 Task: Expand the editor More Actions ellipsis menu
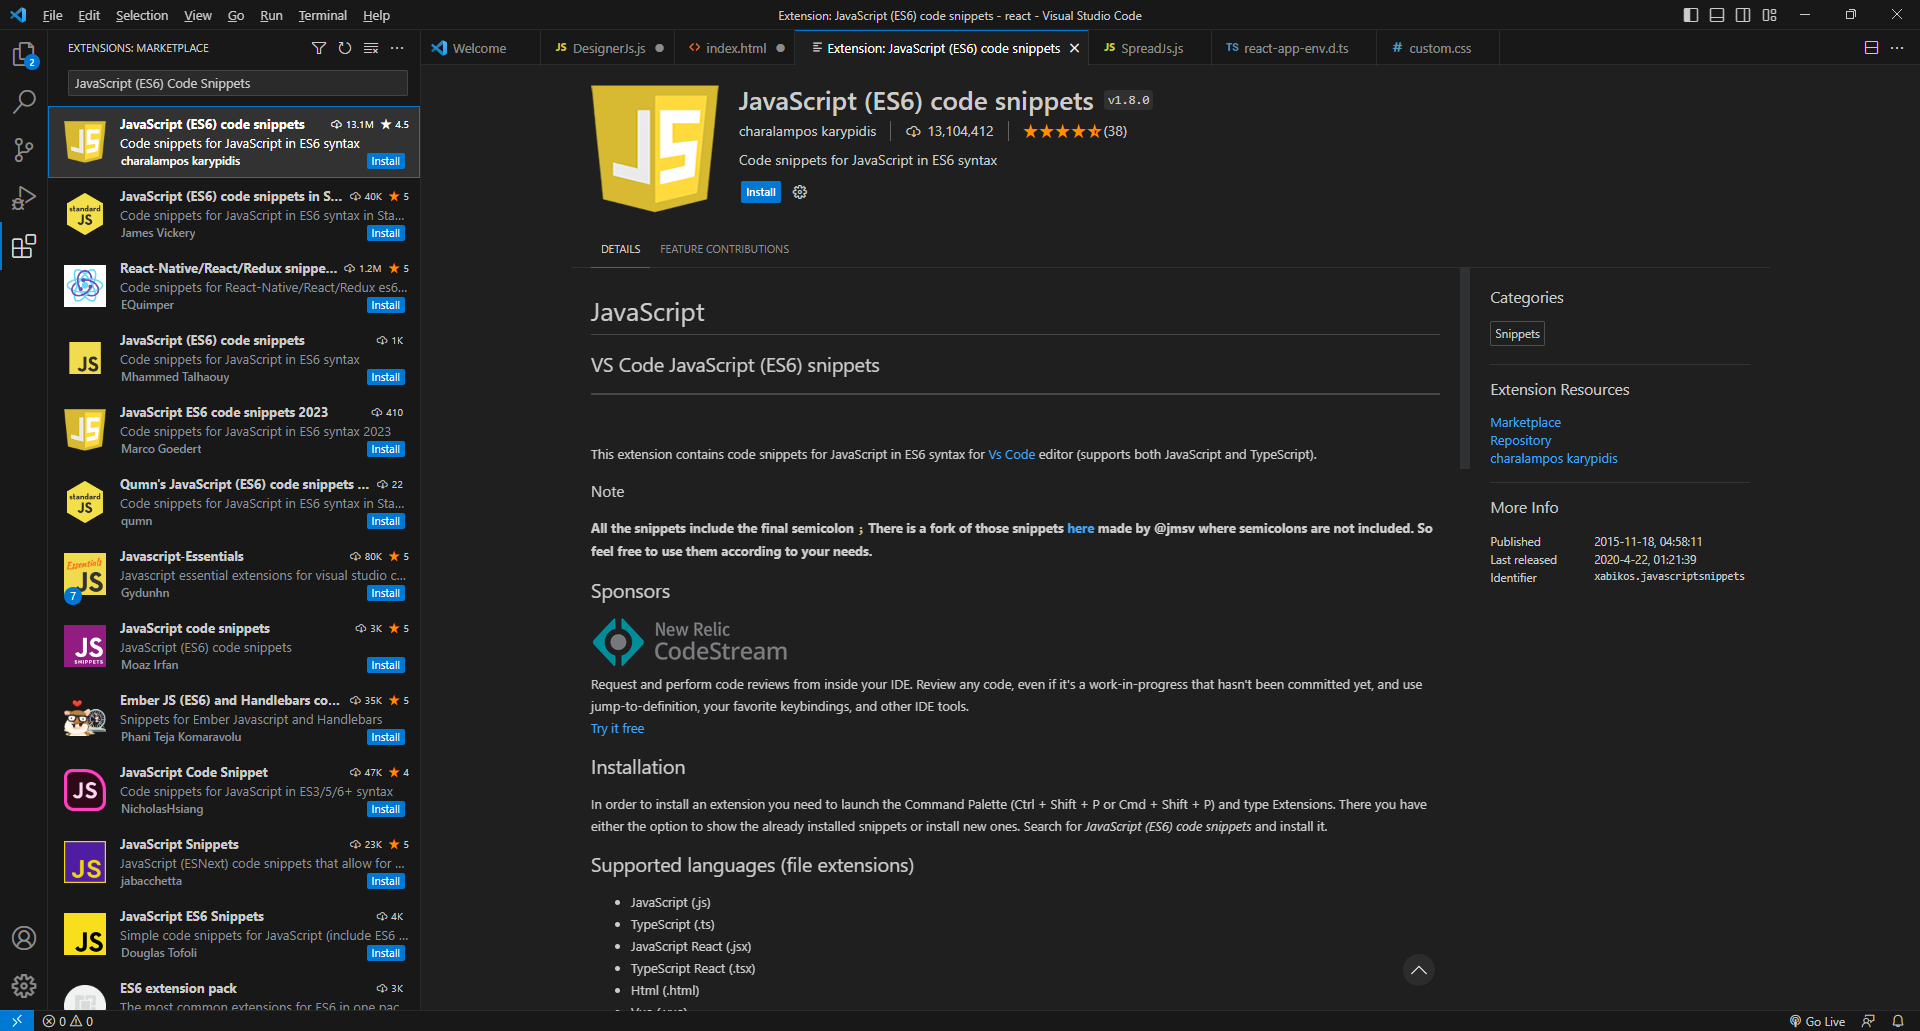tap(1897, 47)
